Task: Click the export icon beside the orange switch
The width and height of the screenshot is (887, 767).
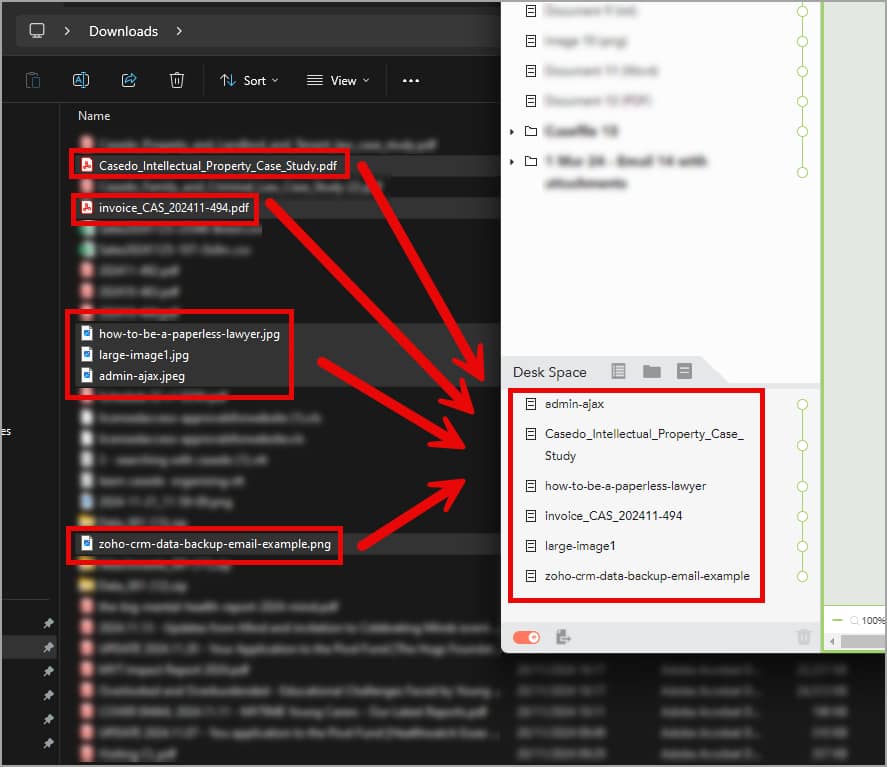Action: click(x=563, y=637)
